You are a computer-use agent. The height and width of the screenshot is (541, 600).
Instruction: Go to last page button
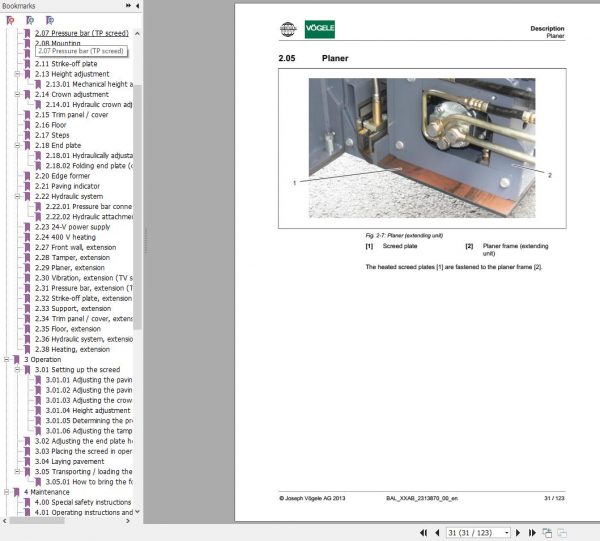tap(532, 533)
